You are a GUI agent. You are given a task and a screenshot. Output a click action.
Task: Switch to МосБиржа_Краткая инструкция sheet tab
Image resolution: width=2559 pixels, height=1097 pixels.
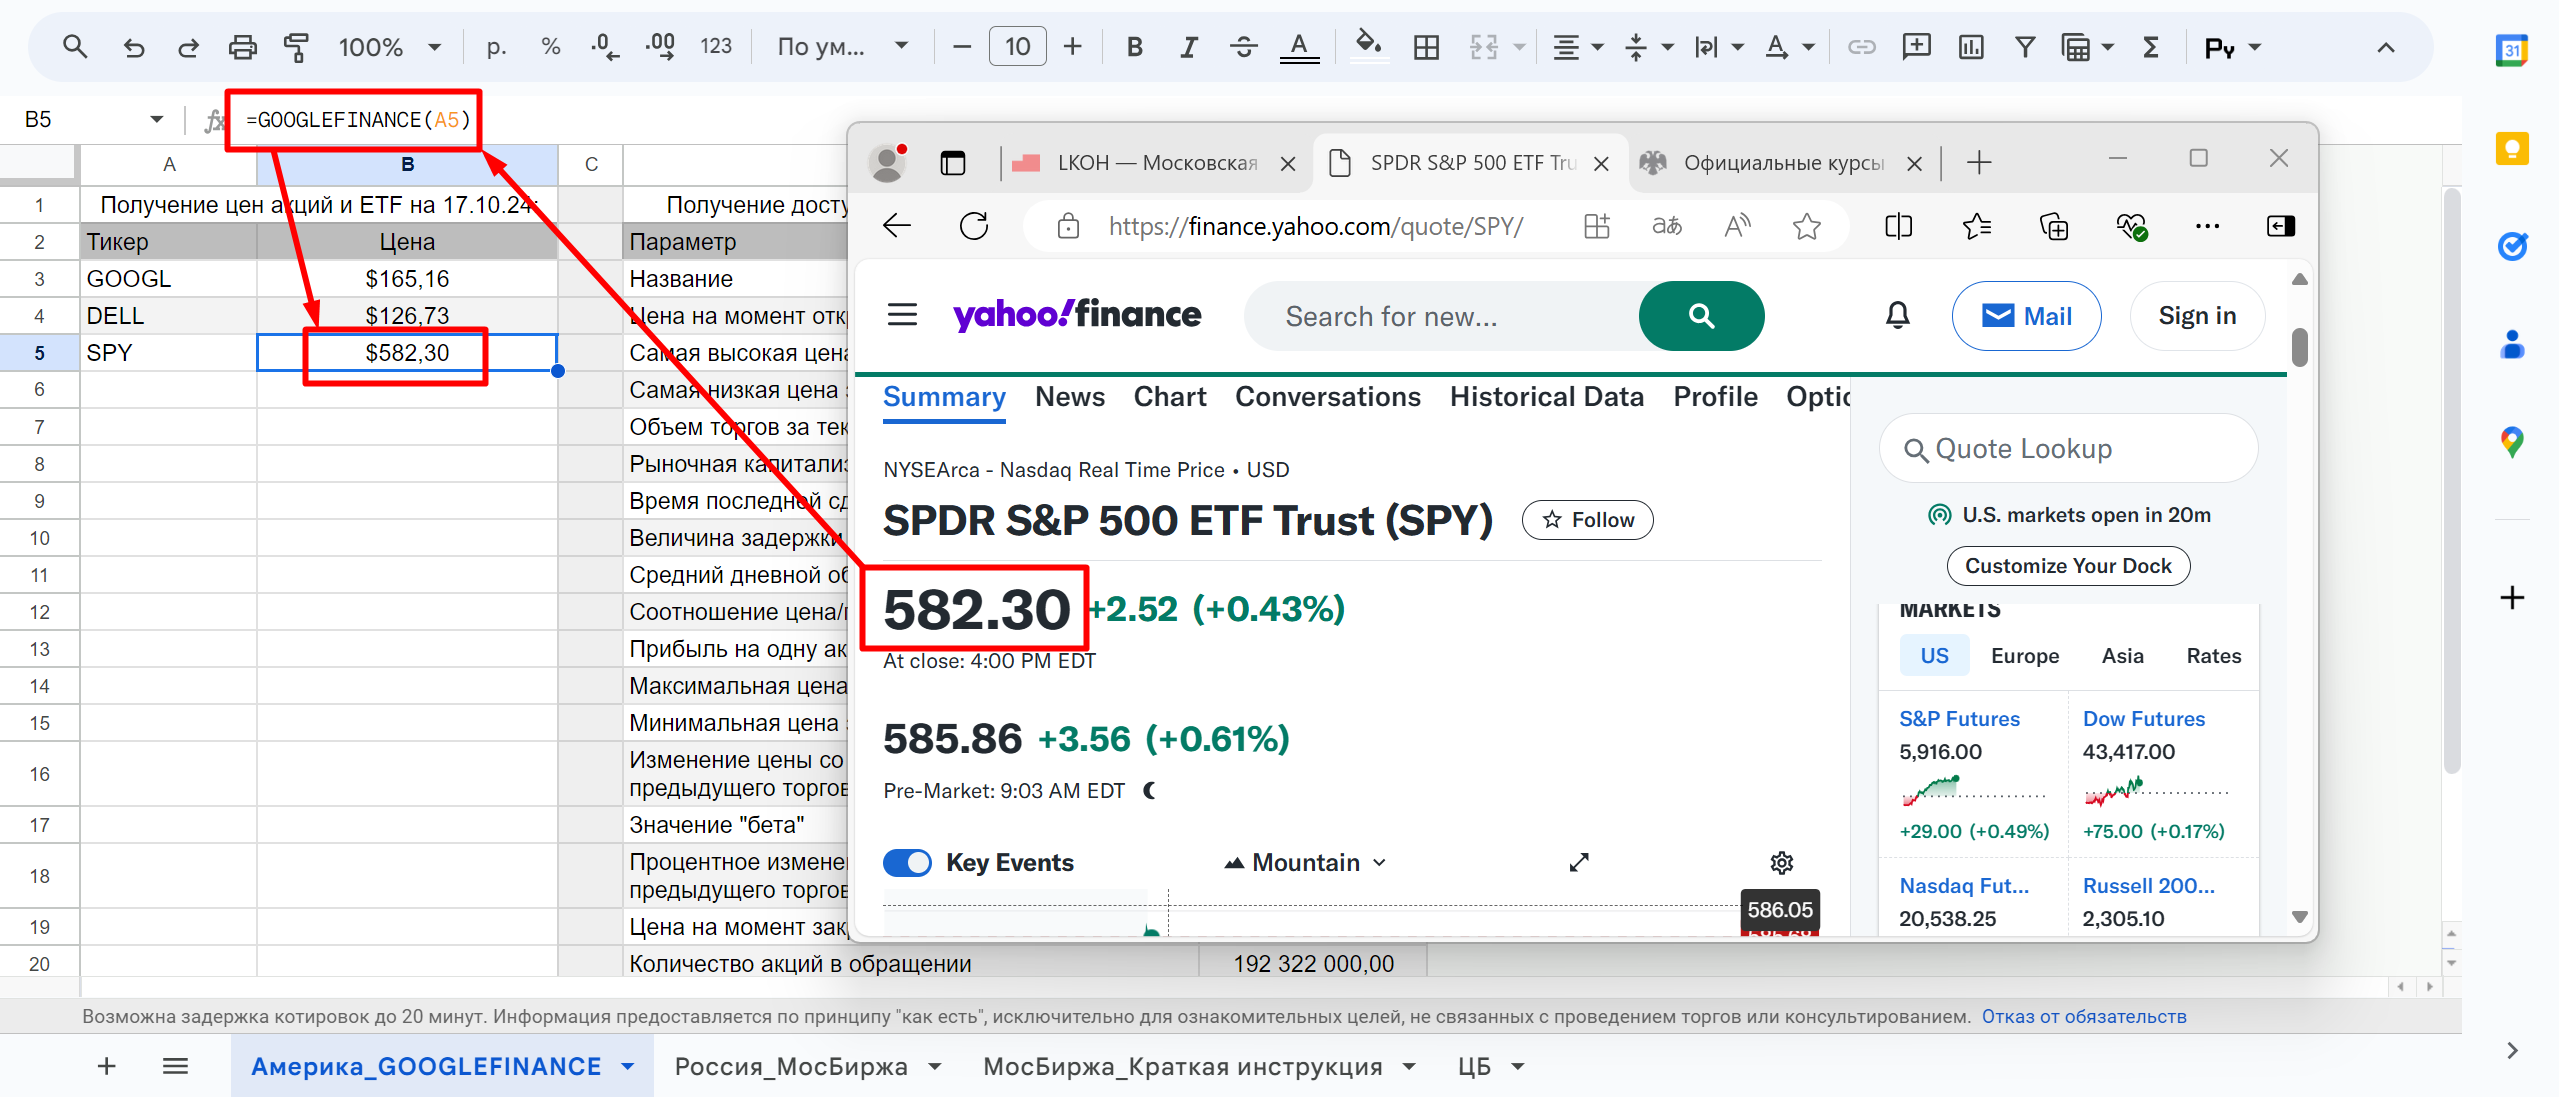coord(1182,1066)
